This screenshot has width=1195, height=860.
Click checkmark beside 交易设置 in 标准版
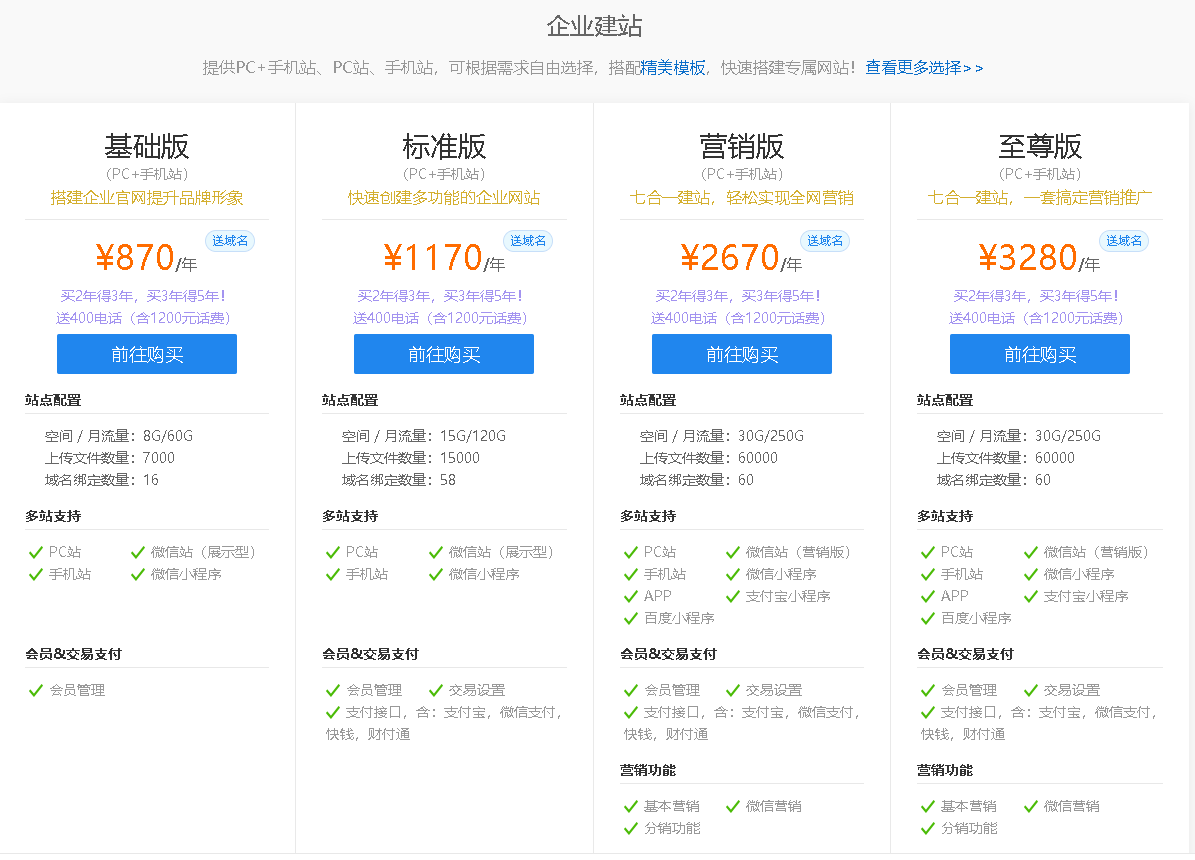click(x=436, y=690)
